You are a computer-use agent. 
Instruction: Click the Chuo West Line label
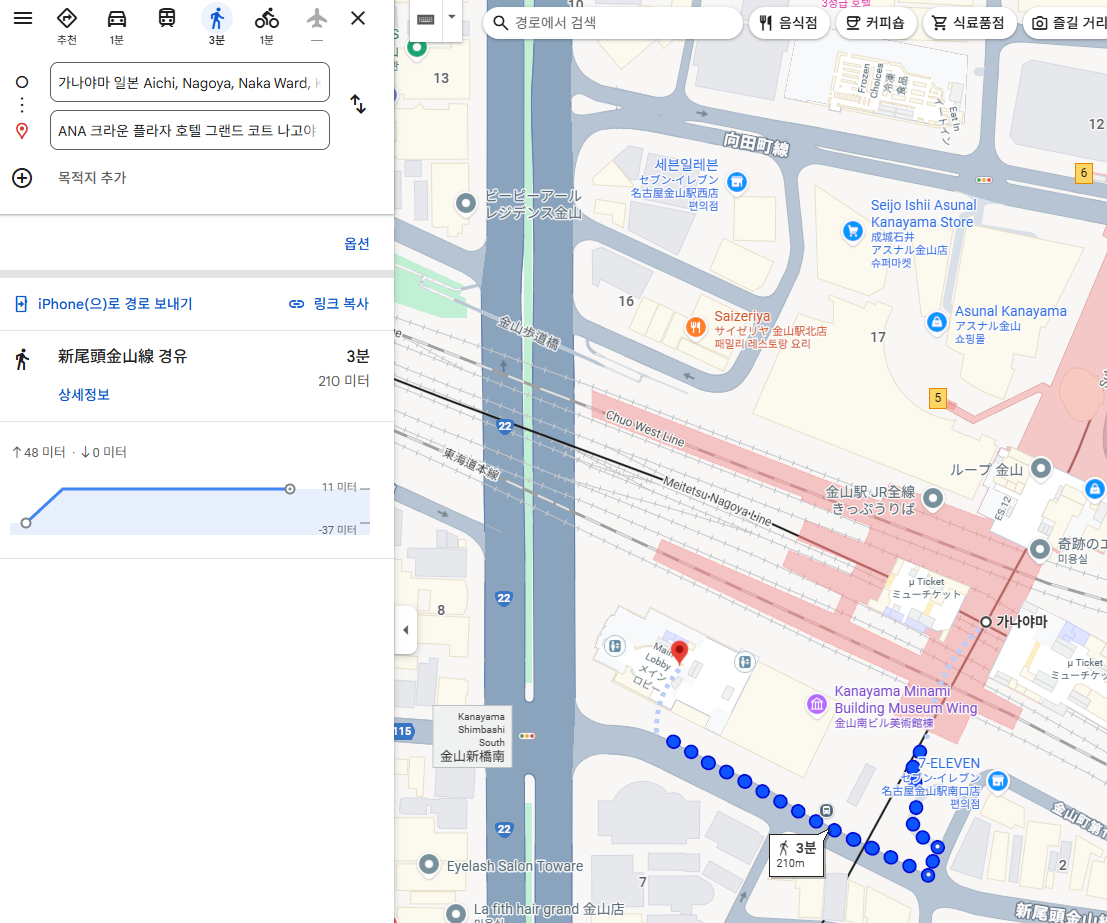645,429
